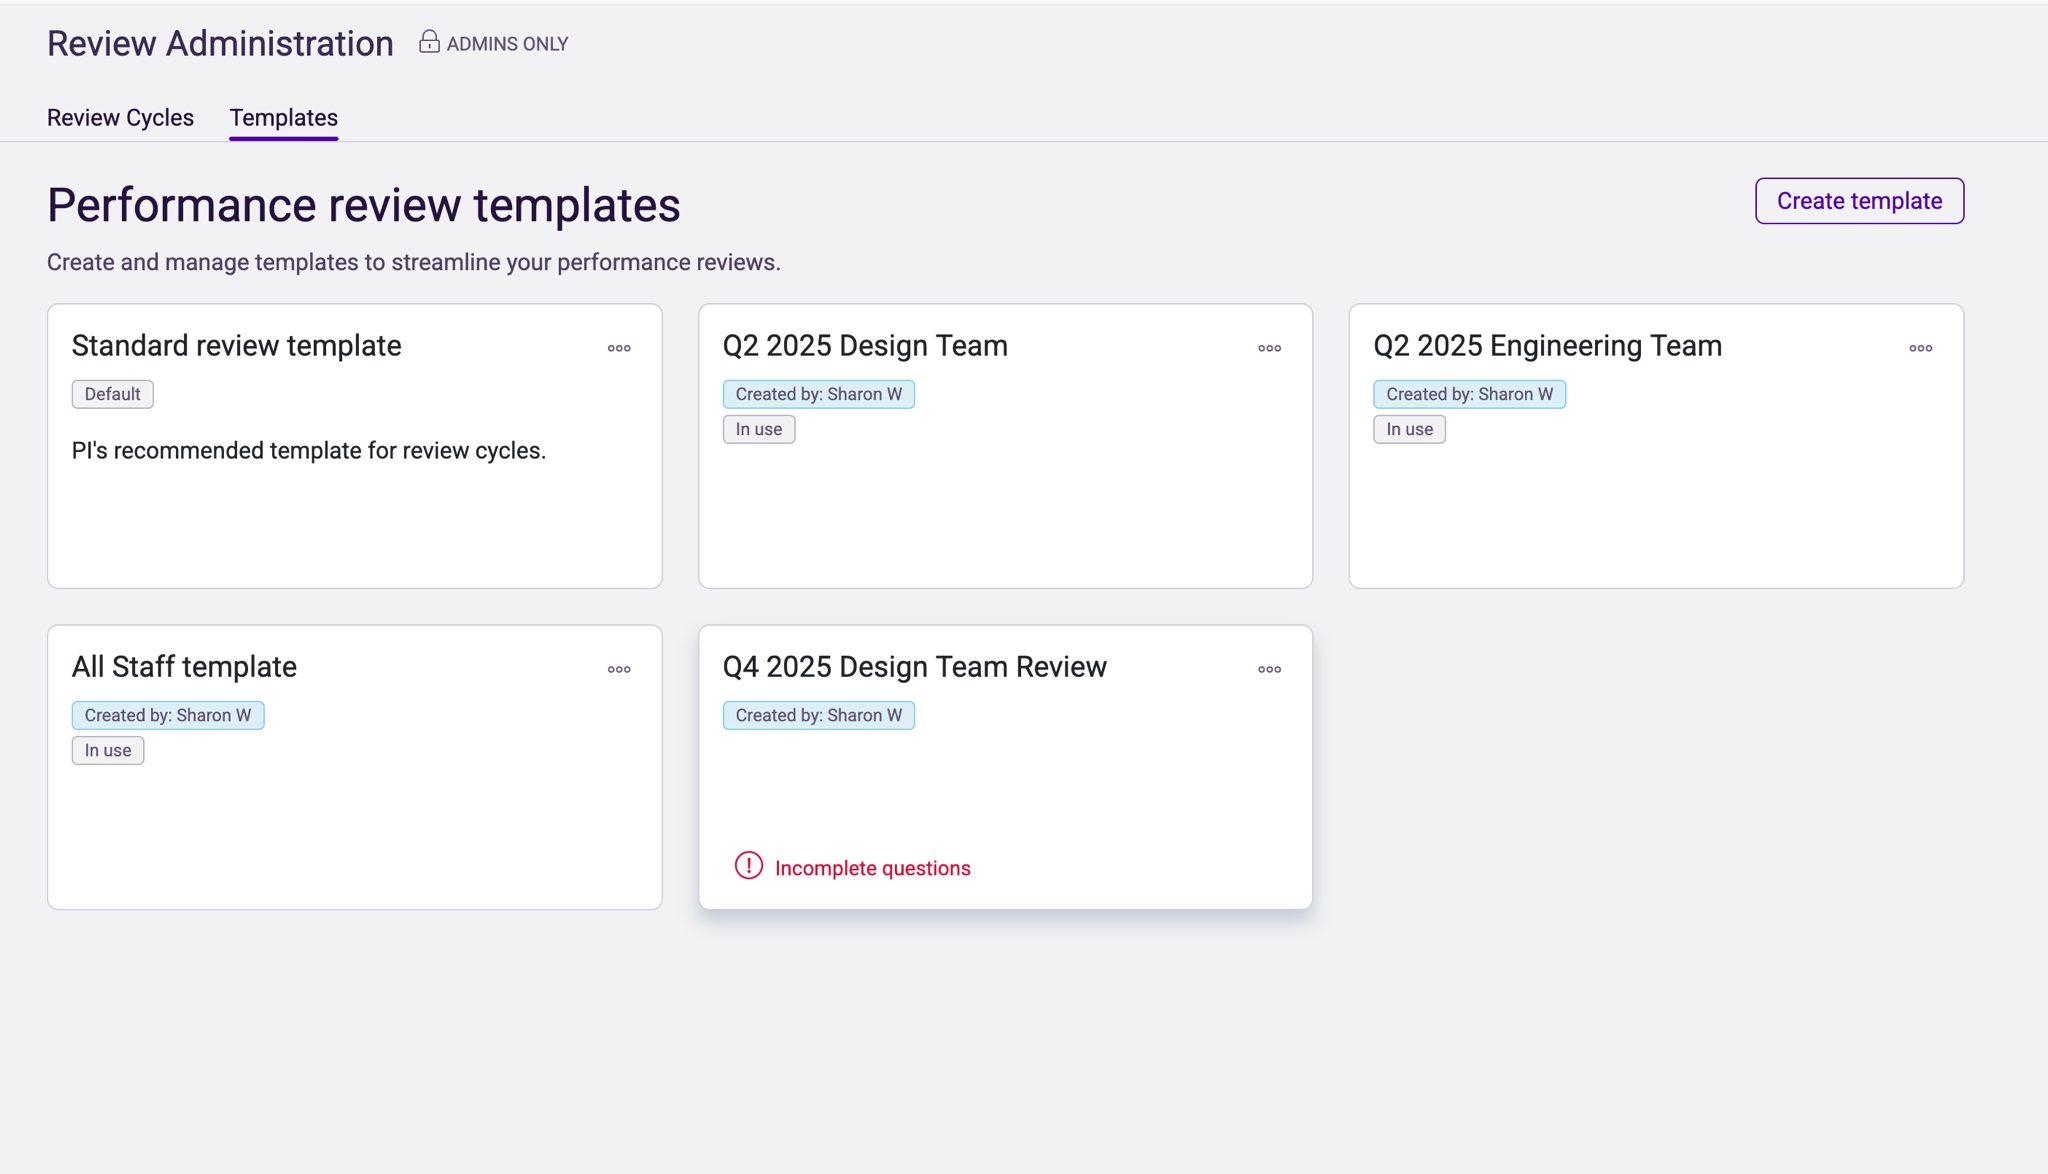The height and width of the screenshot is (1174, 2048).
Task: Open the All Staff template card title
Action: [x=184, y=667]
